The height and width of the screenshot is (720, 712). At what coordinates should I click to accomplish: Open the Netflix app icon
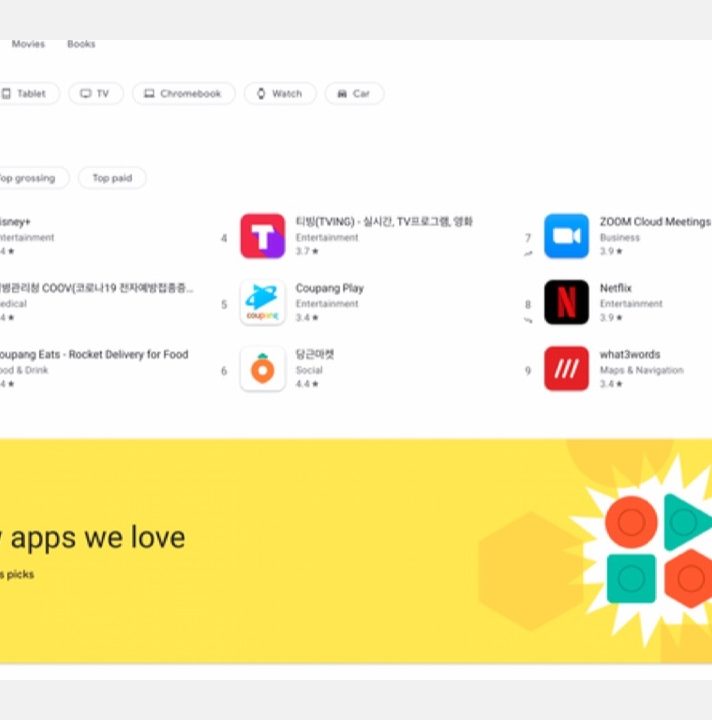566,303
